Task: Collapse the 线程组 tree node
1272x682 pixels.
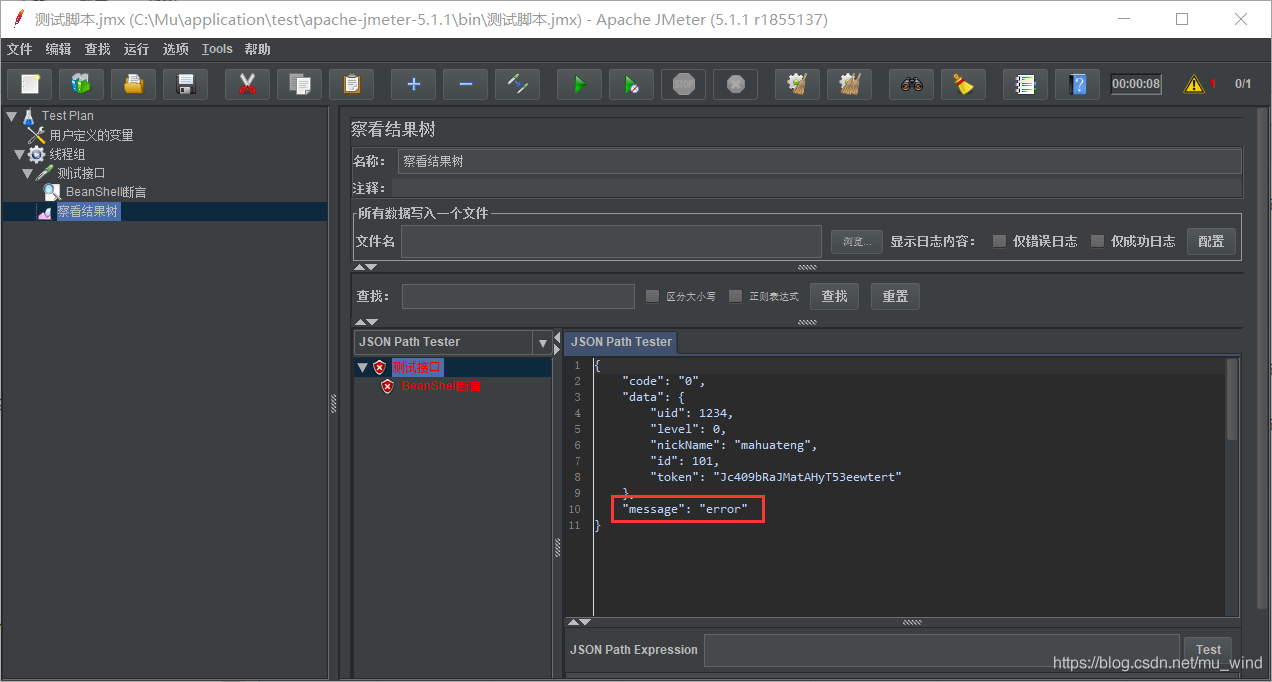Action: click(x=20, y=154)
